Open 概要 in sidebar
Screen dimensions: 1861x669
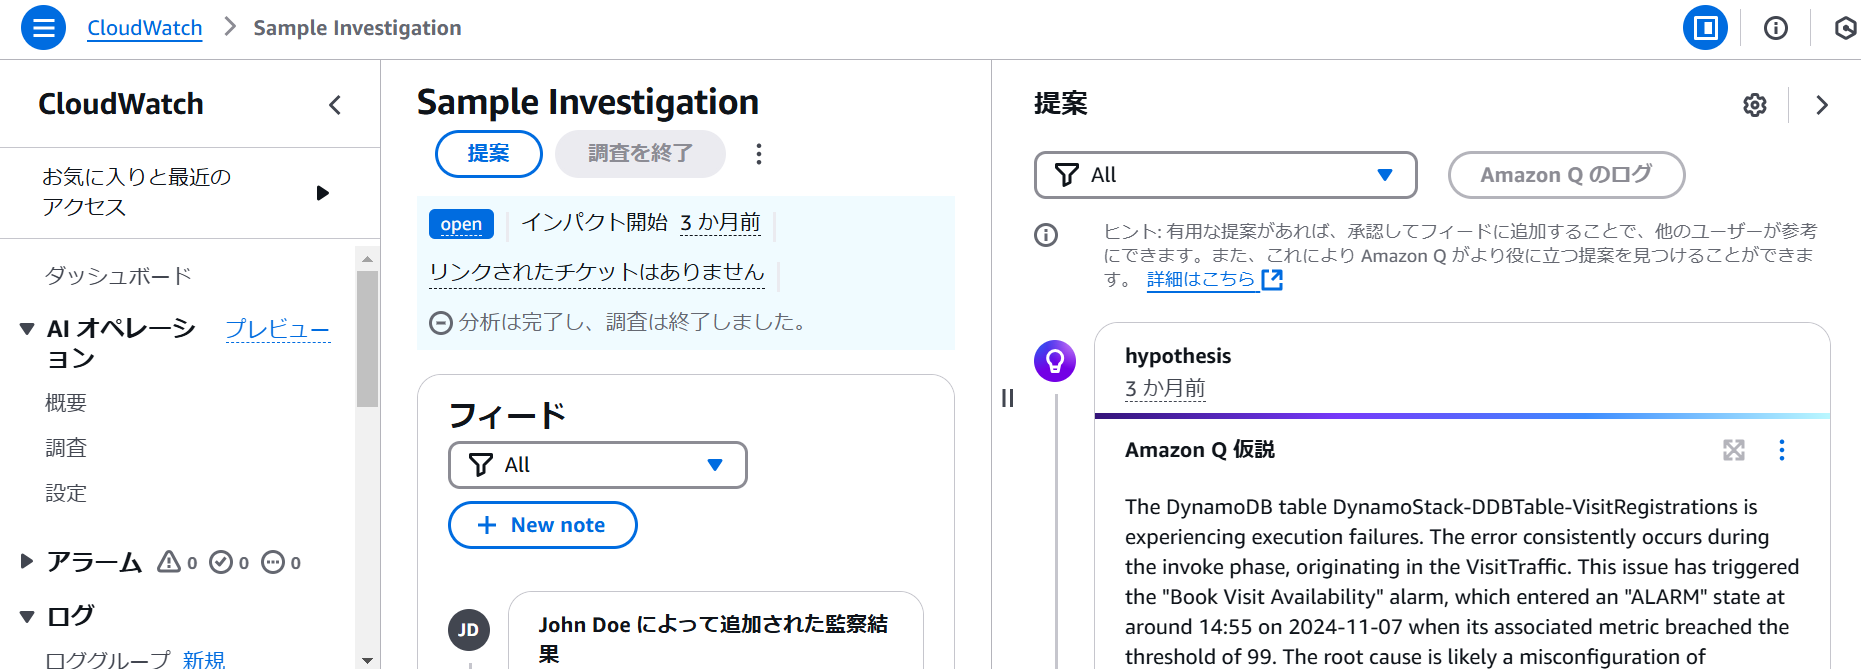click(66, 403)
